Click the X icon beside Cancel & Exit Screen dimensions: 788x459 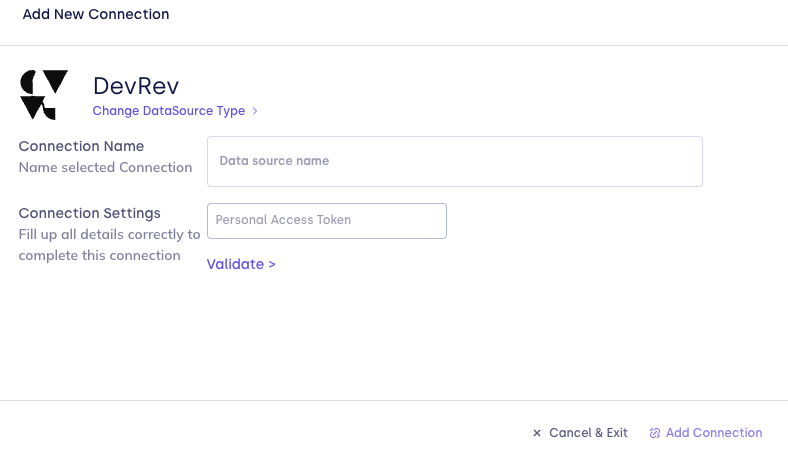pos(537,433)
